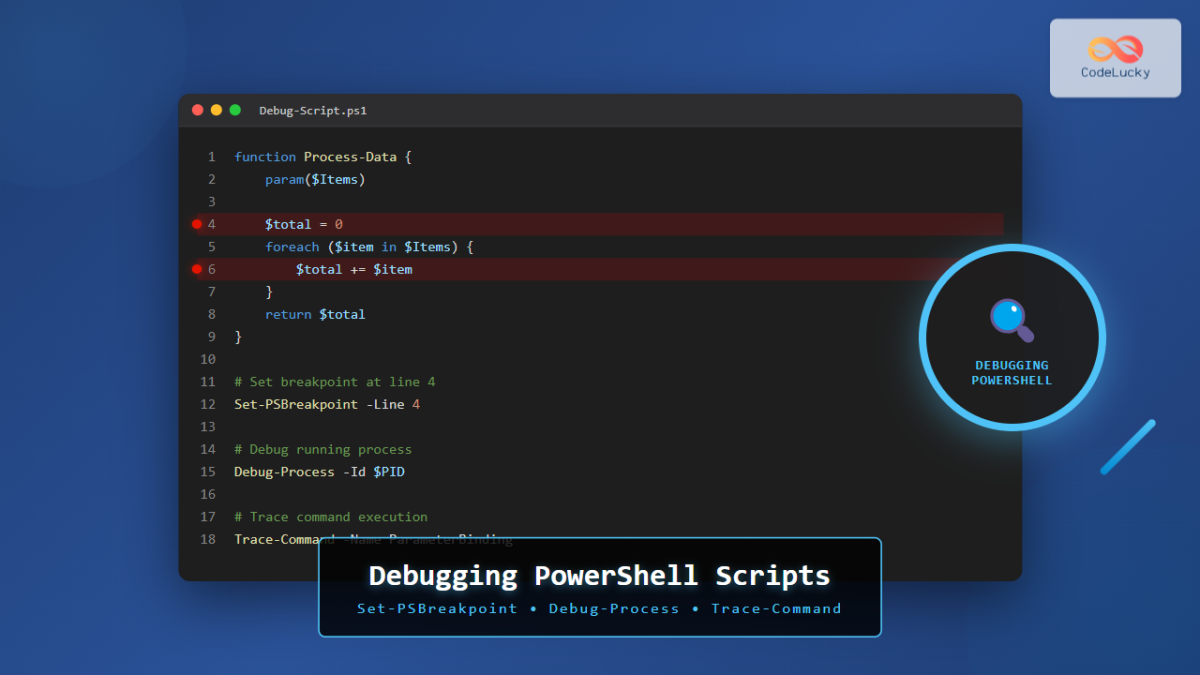The width and height of the screenshot is (1200, 675).
Task: Click the circular DEBUGGING POWERSHELL badge
Action: [x=1011, y=337]
